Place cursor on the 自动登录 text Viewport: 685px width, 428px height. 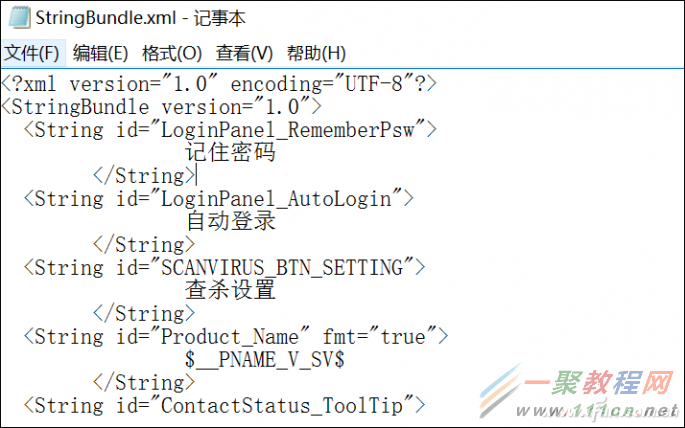click(x=230, y=222)
